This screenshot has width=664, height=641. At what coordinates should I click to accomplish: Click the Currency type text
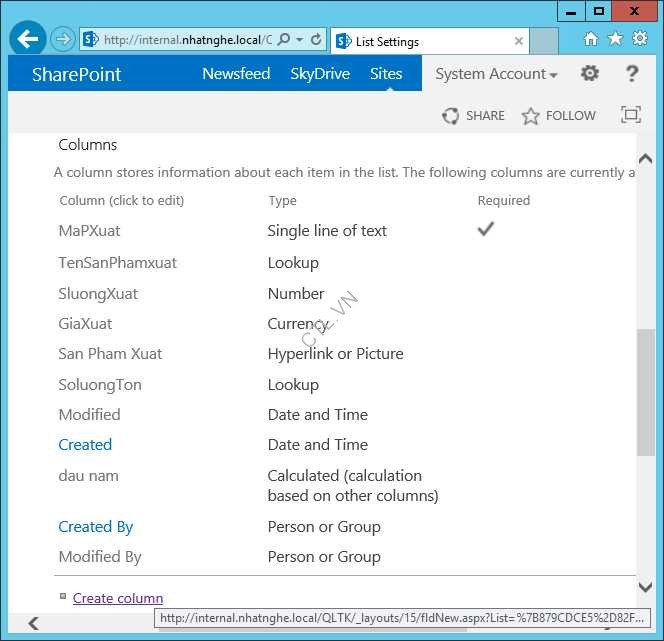(298, 324)
